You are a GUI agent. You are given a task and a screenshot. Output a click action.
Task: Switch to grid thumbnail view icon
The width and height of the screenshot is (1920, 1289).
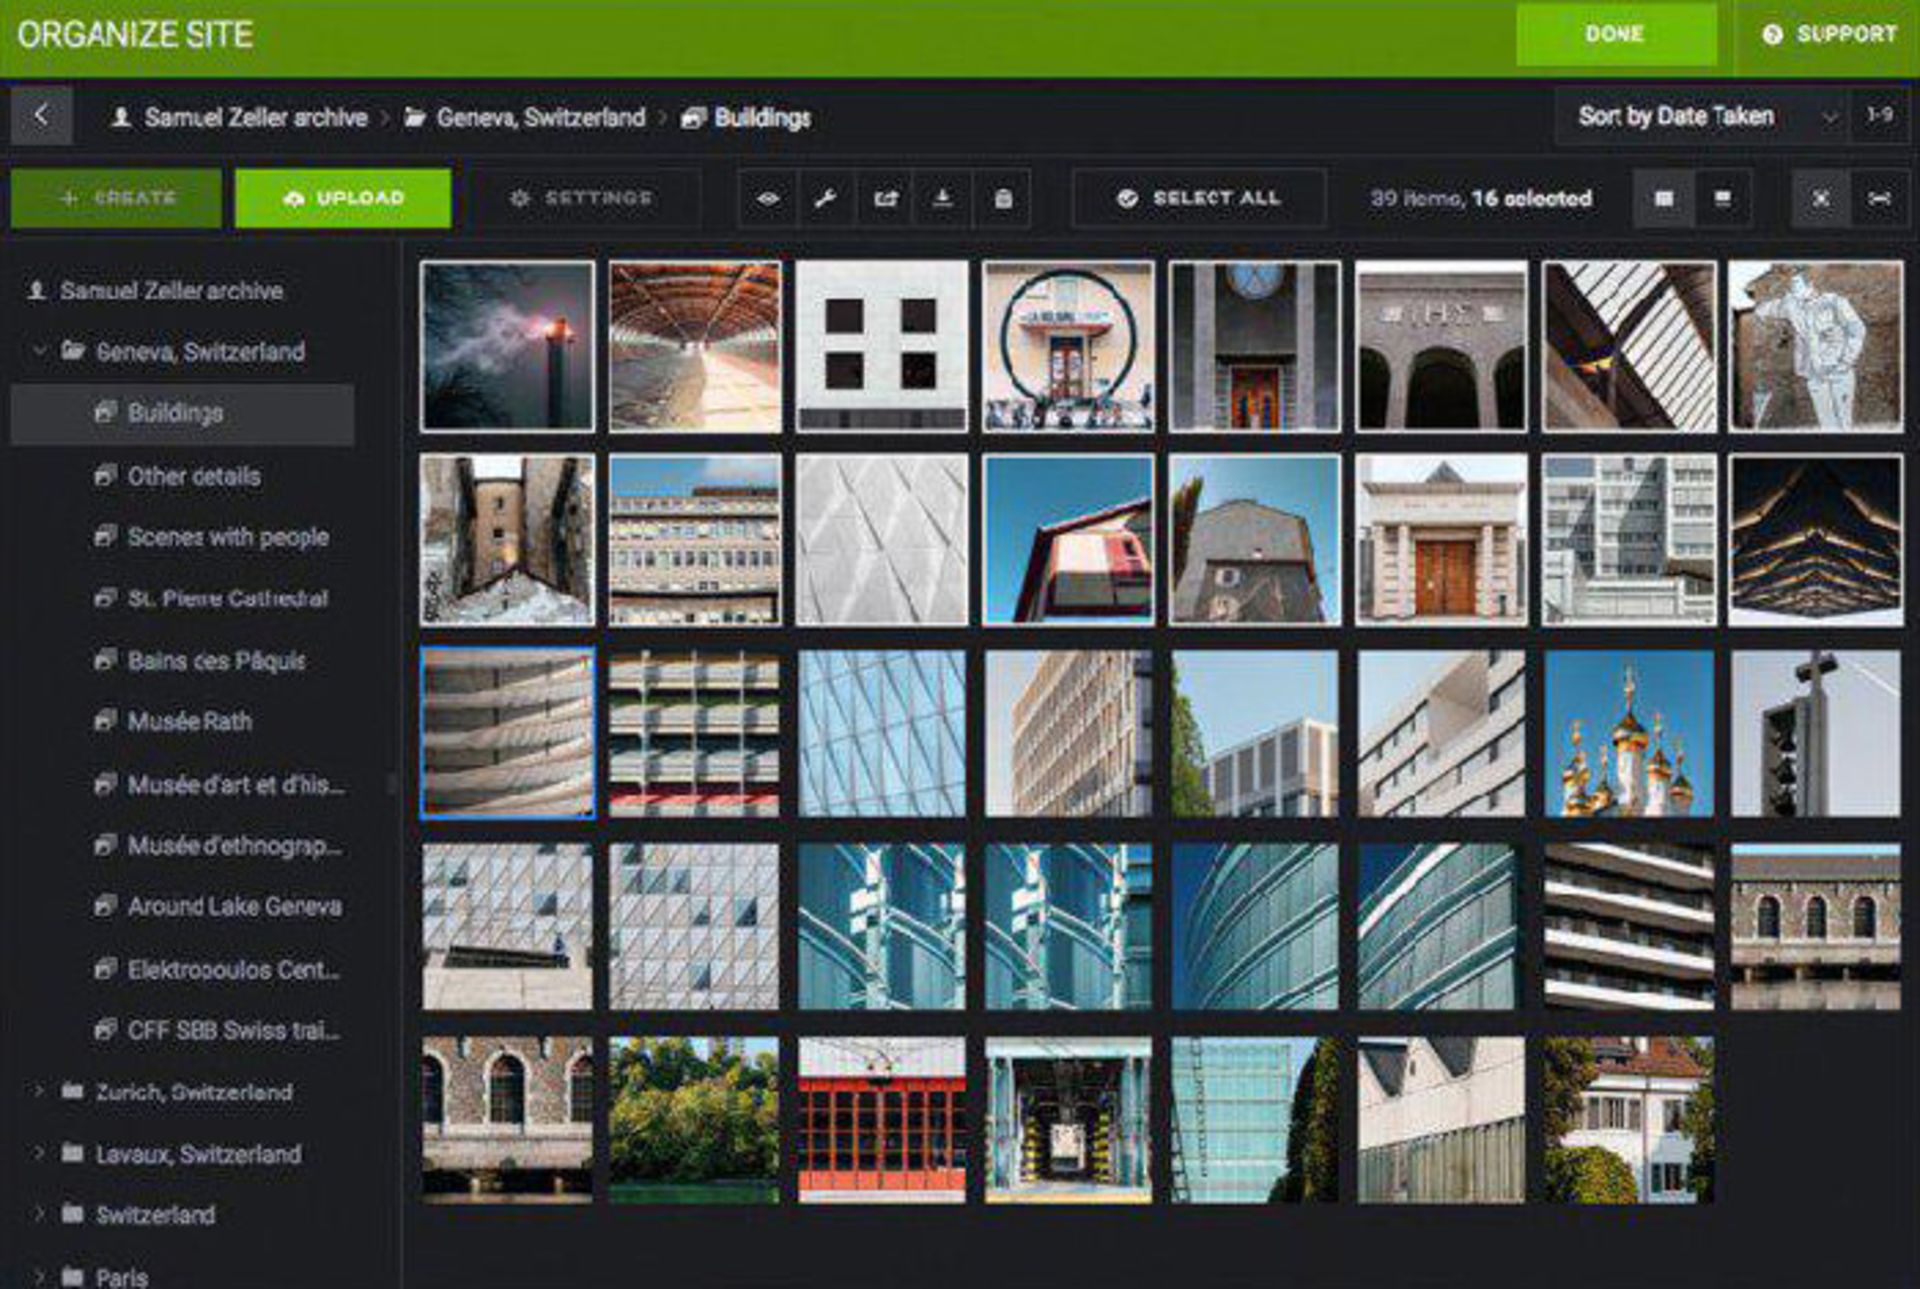[1663, 199]
